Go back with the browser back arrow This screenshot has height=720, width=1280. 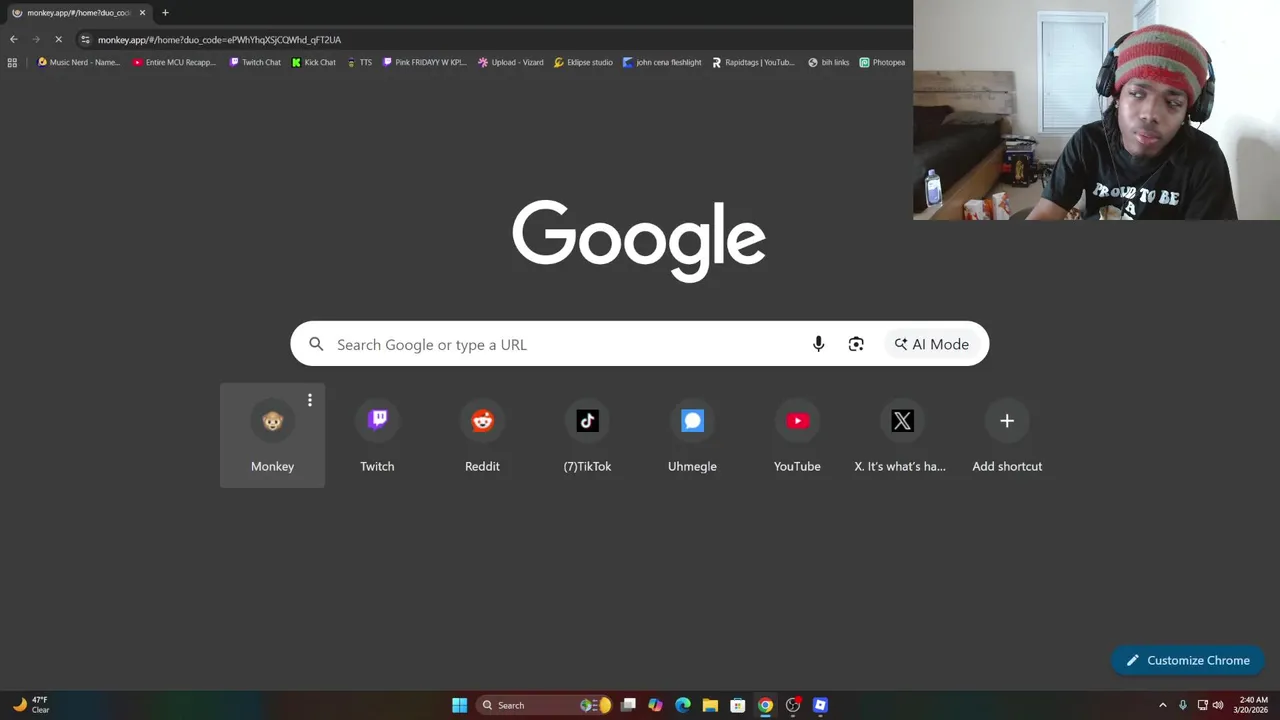click(x=13, y=39)
